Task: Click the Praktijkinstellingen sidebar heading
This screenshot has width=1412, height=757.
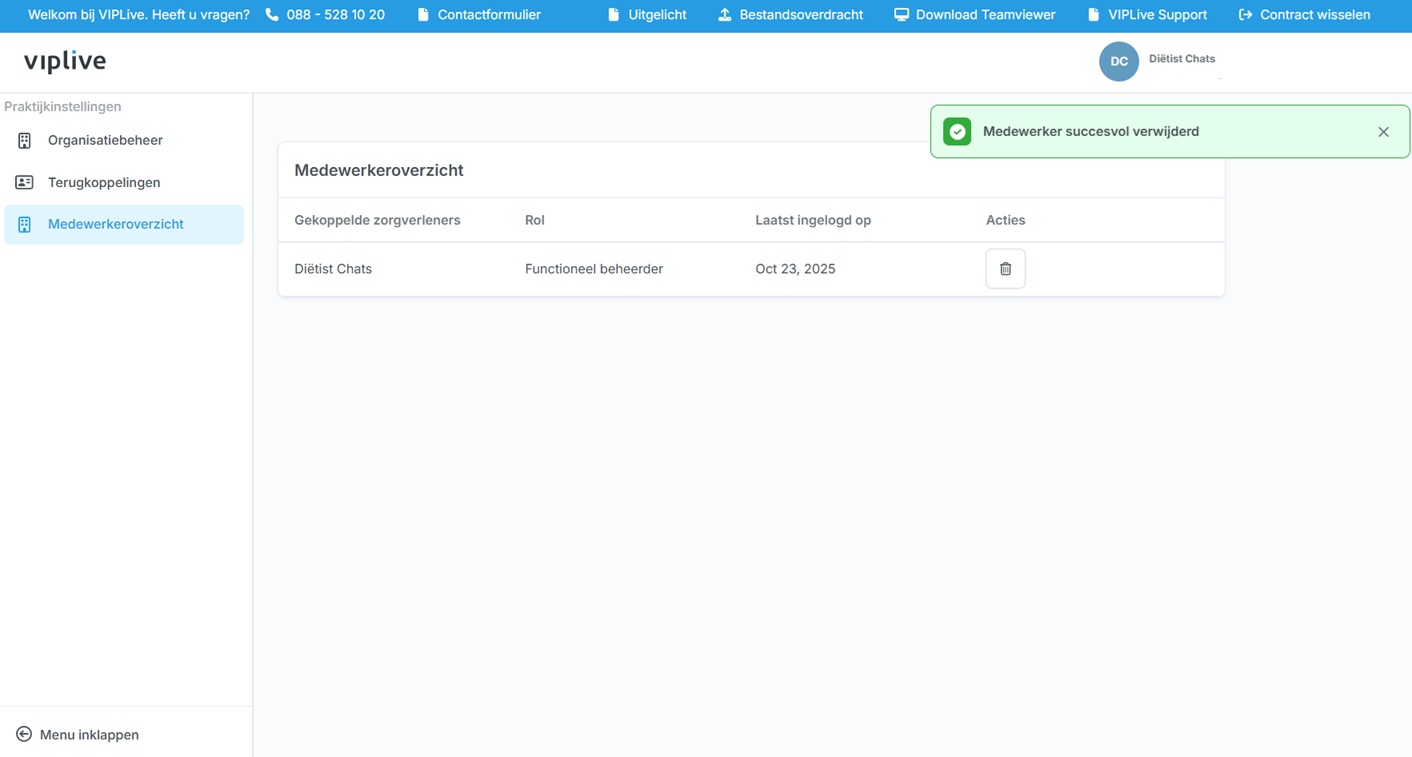Action: (x=63, y=106)
